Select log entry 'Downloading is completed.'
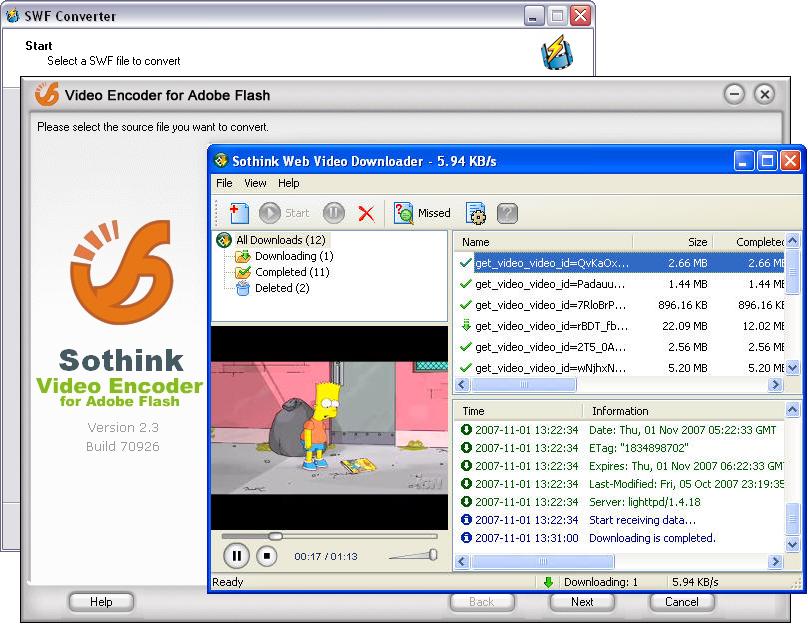 point(652,538)
